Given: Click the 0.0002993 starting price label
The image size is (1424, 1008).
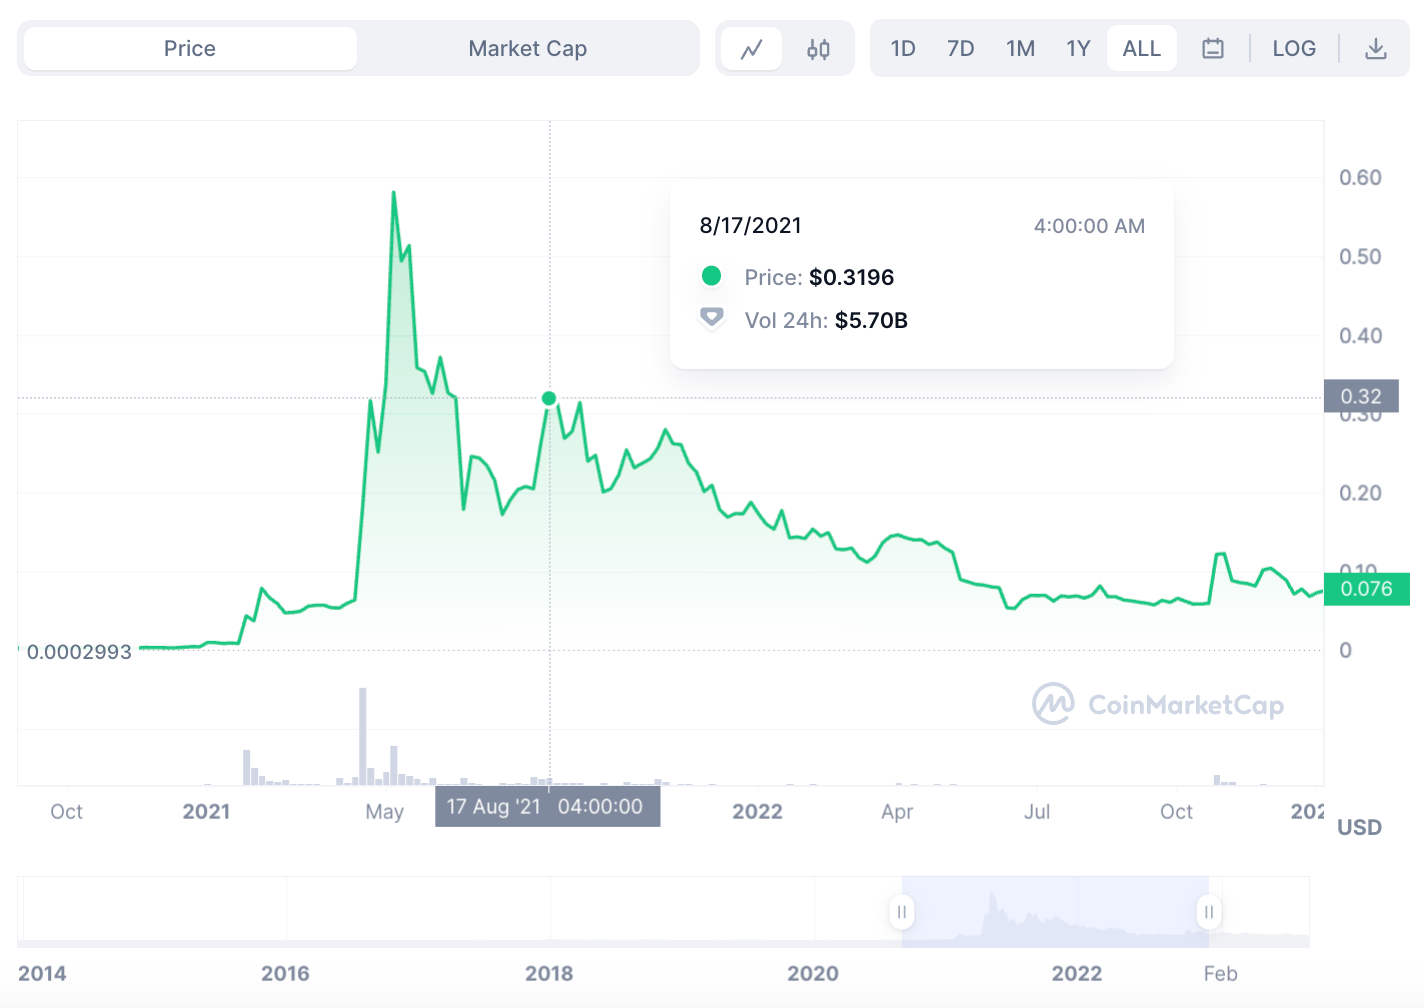Looking at the screenshot, I should (x=79, y=652).
